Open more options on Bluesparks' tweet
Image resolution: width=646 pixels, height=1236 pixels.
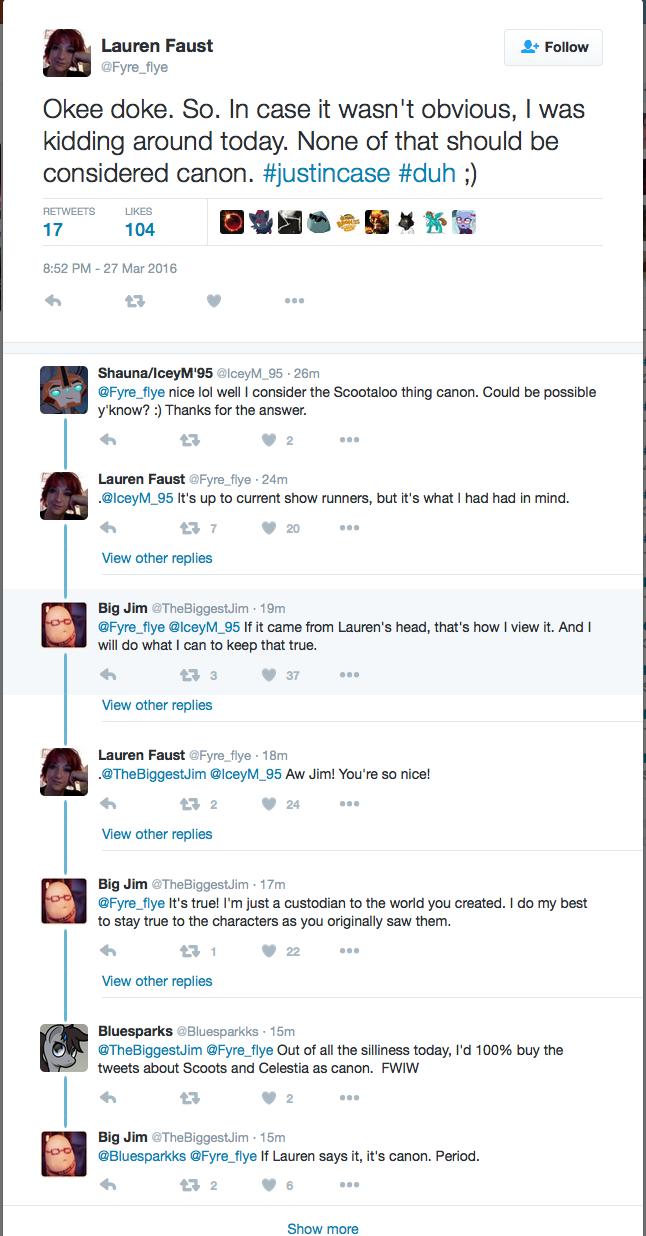click(348, 1098)
